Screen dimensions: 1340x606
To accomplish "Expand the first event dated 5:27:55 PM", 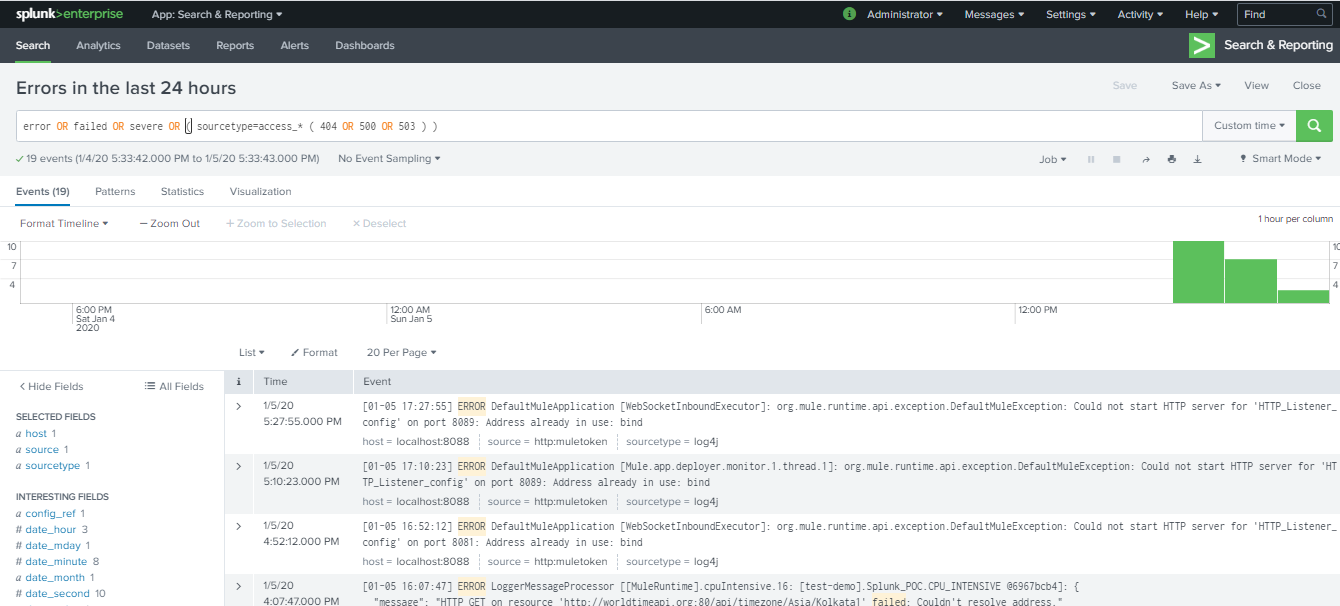I will click(238, 406).
